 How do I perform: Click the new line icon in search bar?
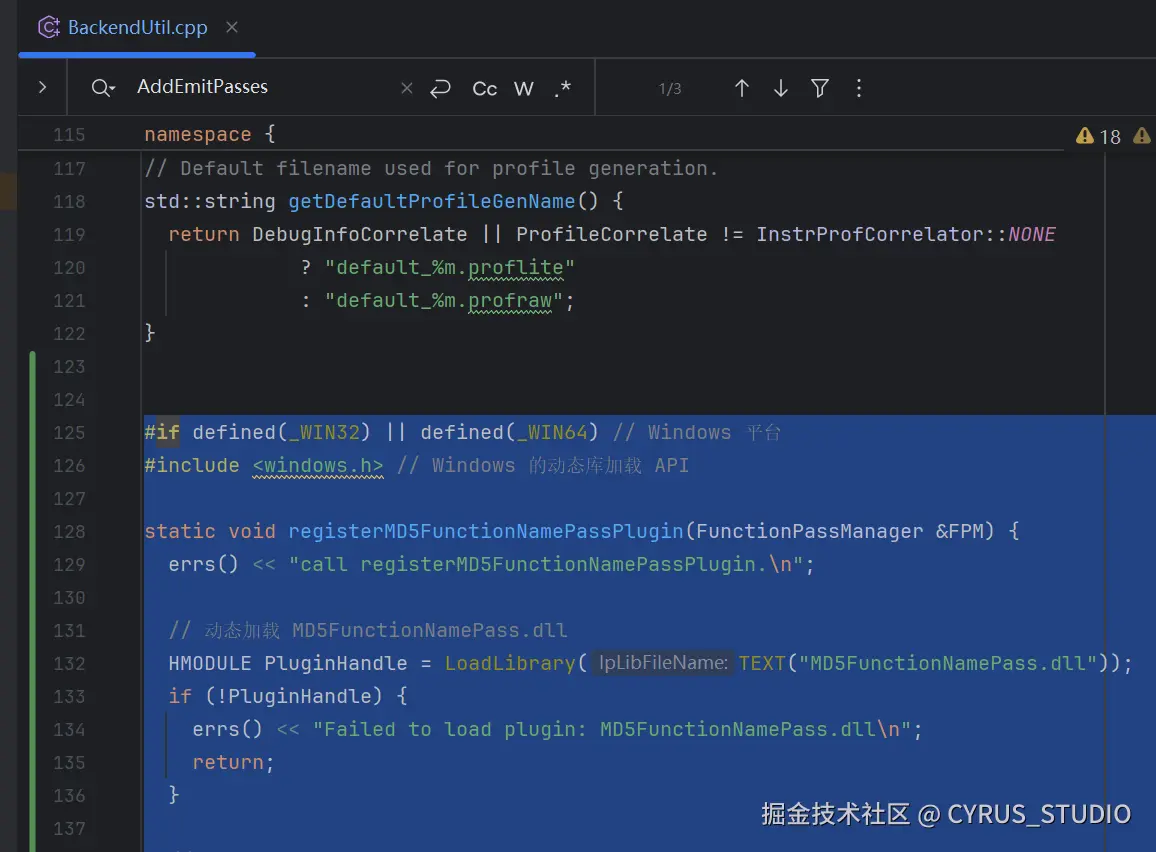tap(440, 88)
